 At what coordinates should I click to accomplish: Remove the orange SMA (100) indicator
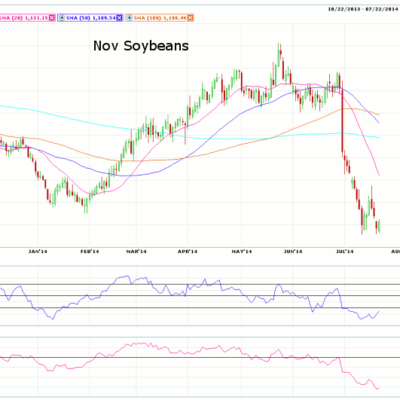click(190, 18)
